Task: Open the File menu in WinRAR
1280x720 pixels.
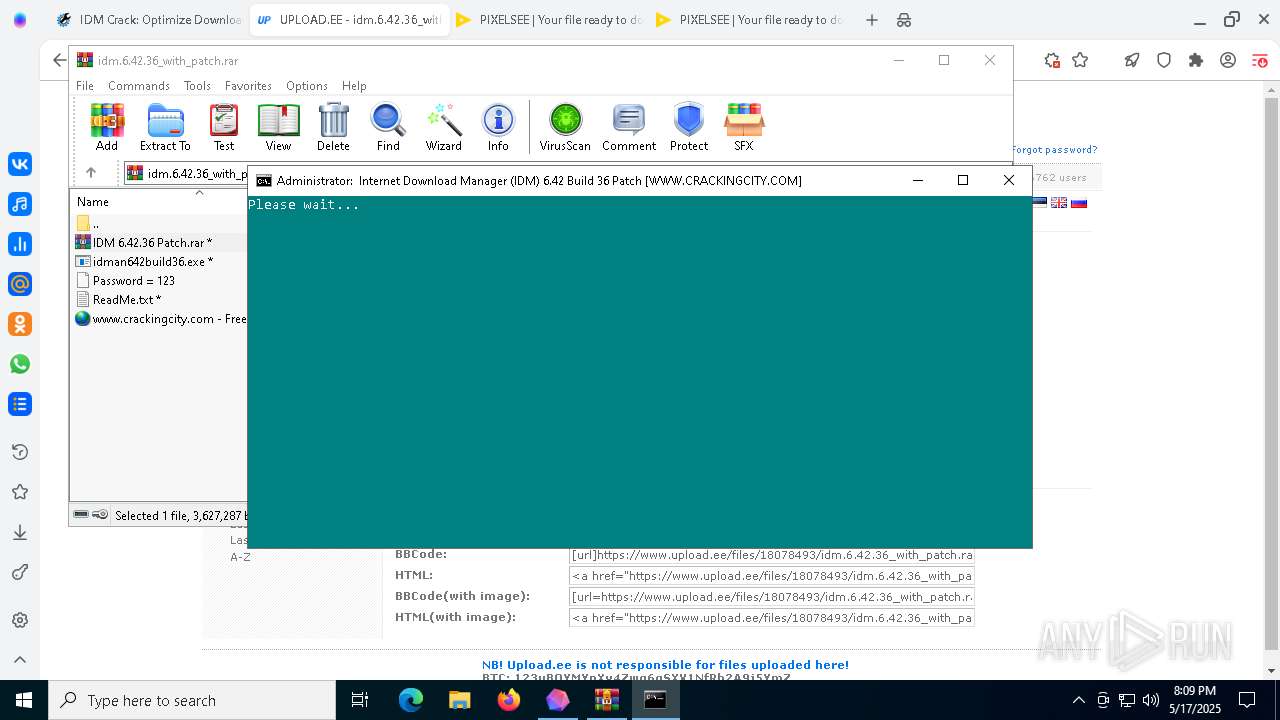Action: pos(85,86)
